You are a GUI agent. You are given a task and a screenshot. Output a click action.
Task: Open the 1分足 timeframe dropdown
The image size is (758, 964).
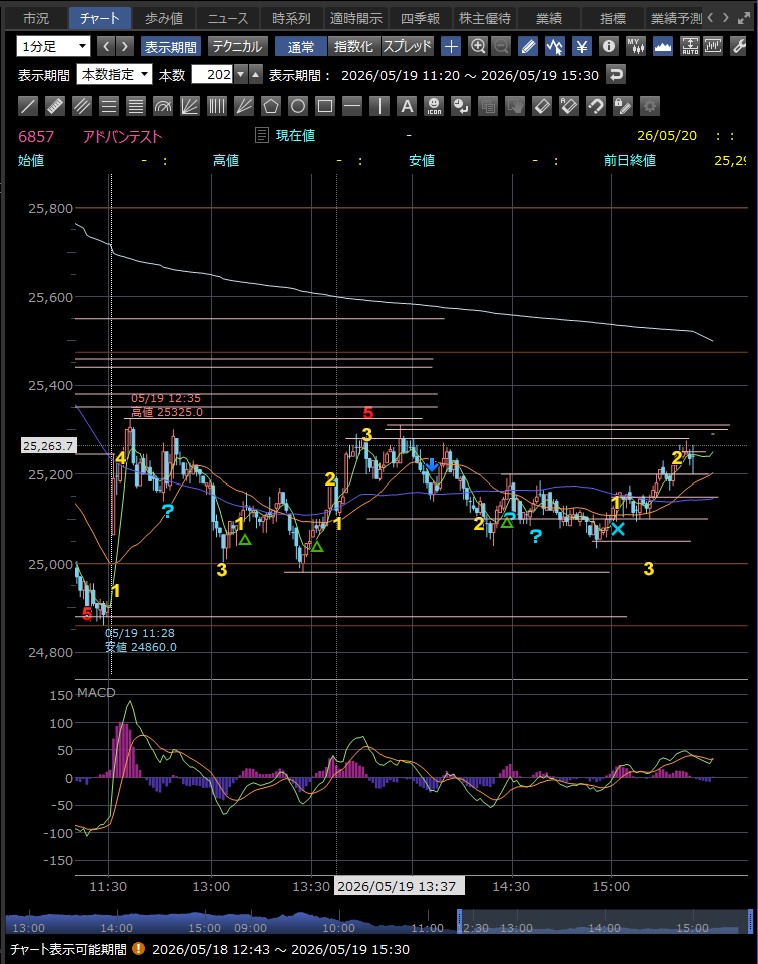pos(53,46)
